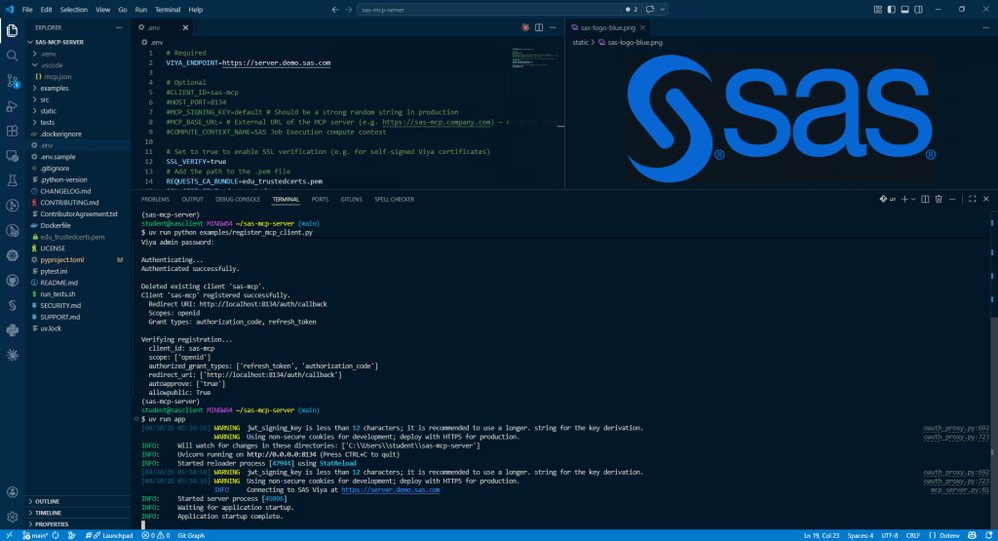Click the Copilot chat icon in title bar
The height and width of the screenshot is (541, 998).
650,10
